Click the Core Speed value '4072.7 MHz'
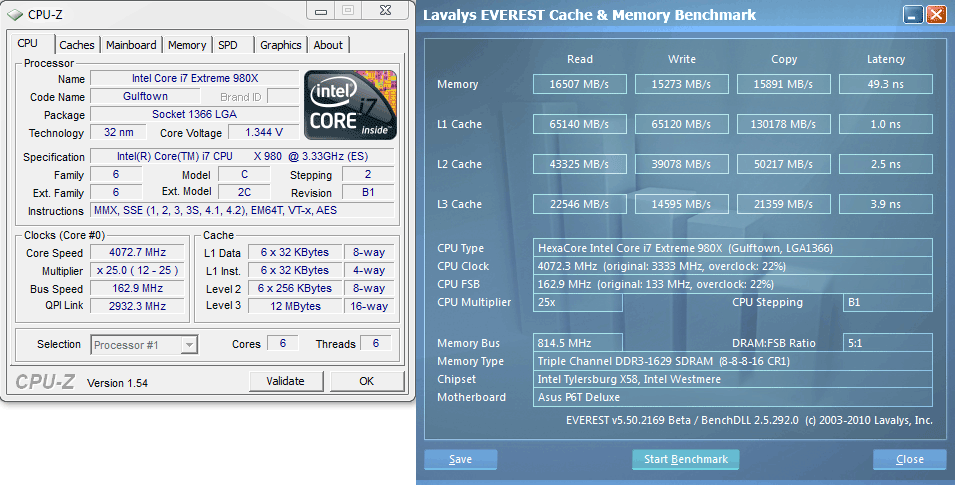Viewport: 955px width, 485px height. [138, 252]
